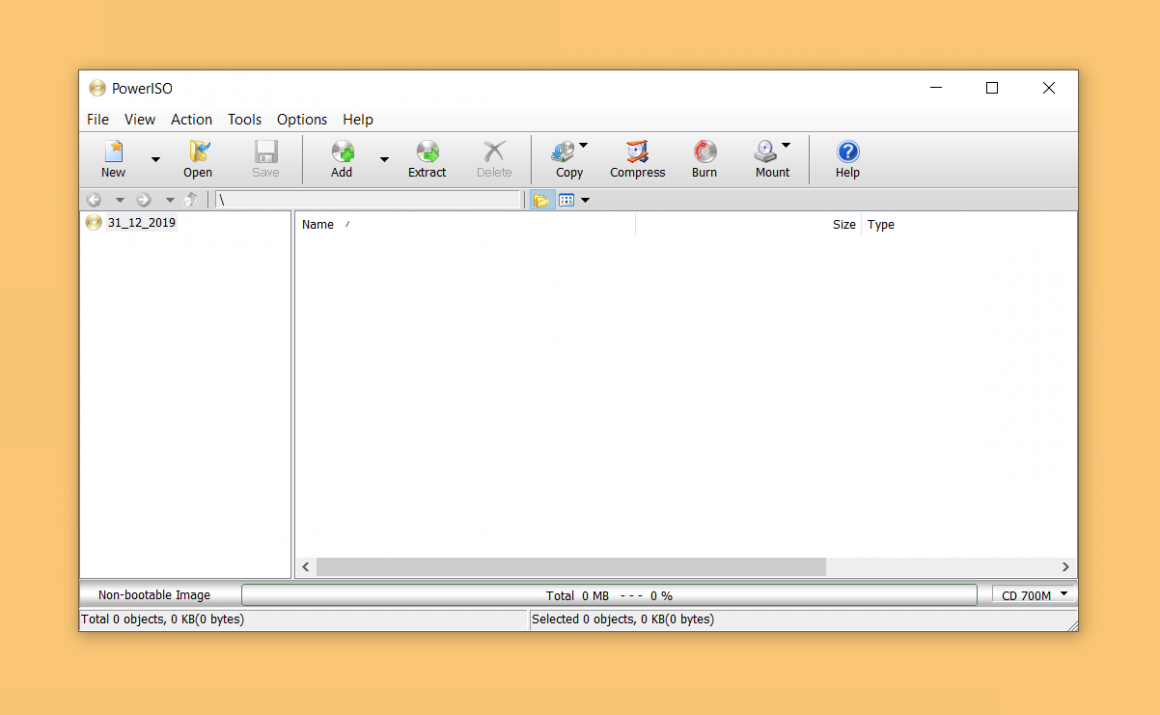Click the Copy disc toolbar icon

(x=563, y=152)
